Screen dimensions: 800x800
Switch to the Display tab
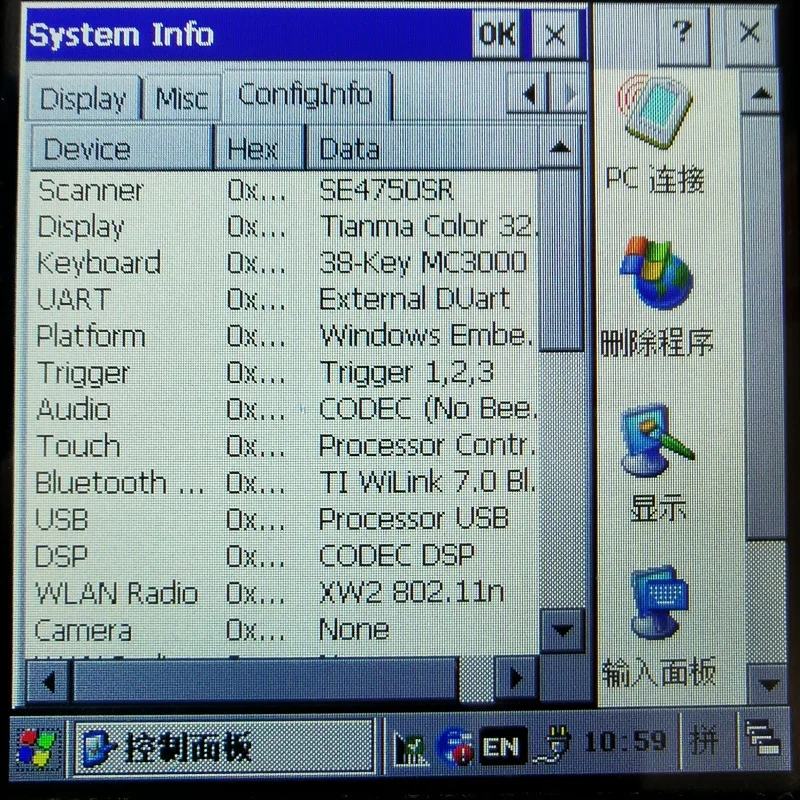[x=83, y=99]
